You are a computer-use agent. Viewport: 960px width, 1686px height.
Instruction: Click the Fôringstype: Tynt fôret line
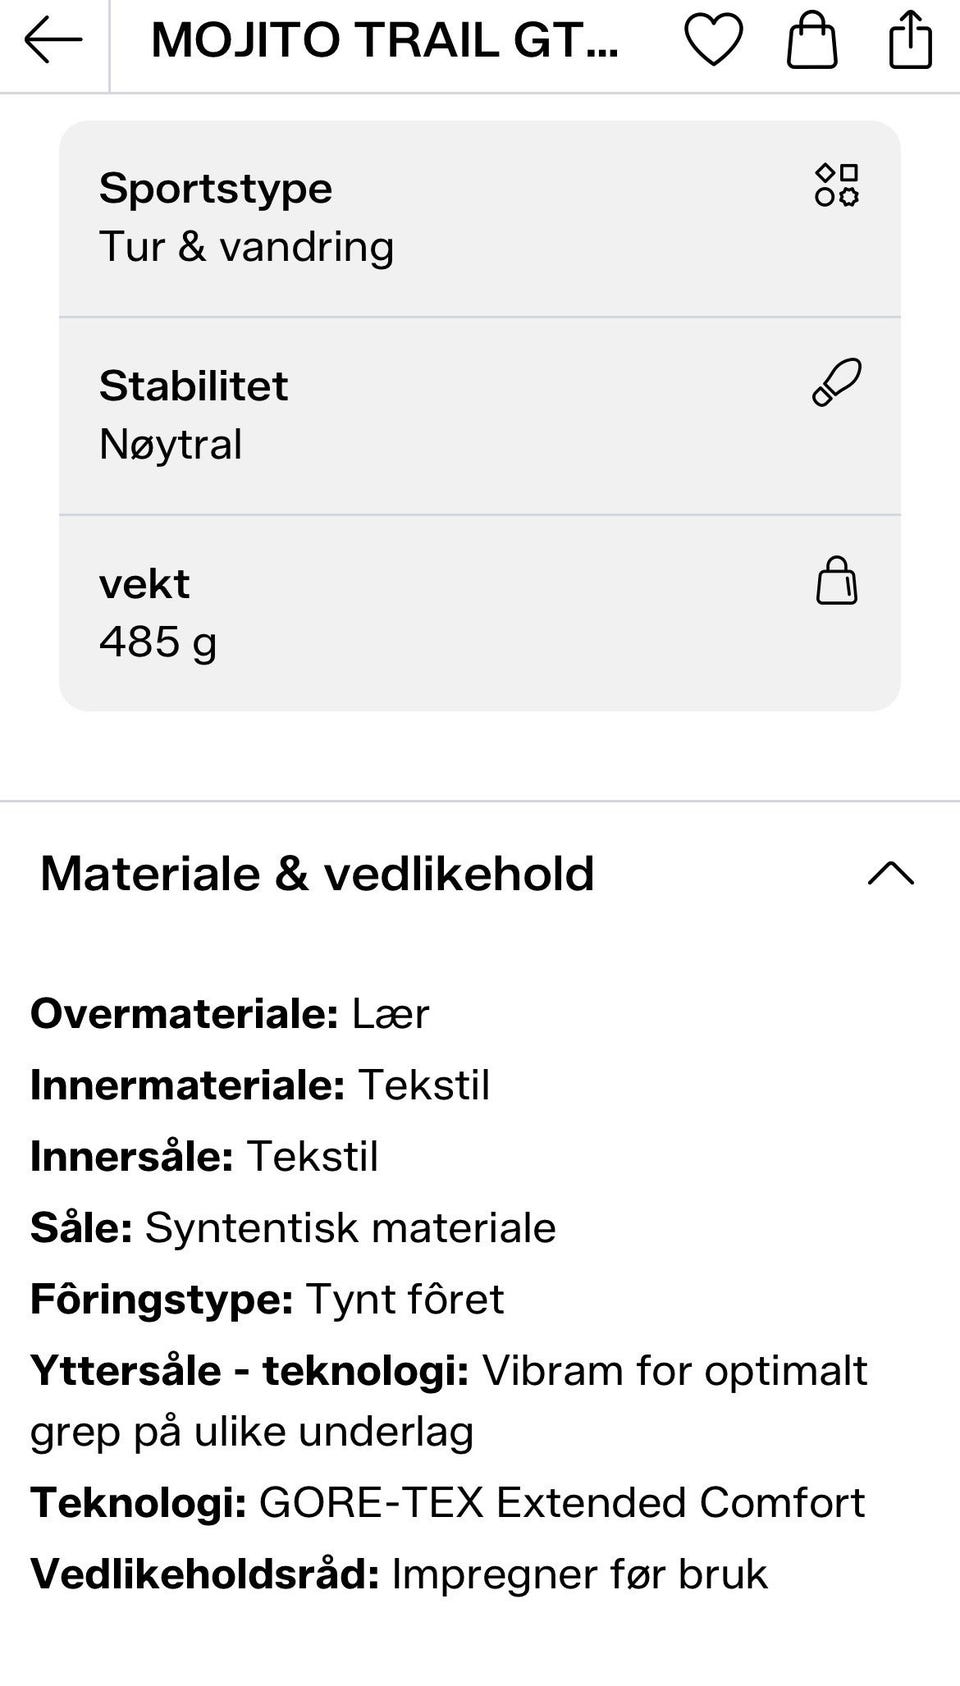[x=267, y=1299]
